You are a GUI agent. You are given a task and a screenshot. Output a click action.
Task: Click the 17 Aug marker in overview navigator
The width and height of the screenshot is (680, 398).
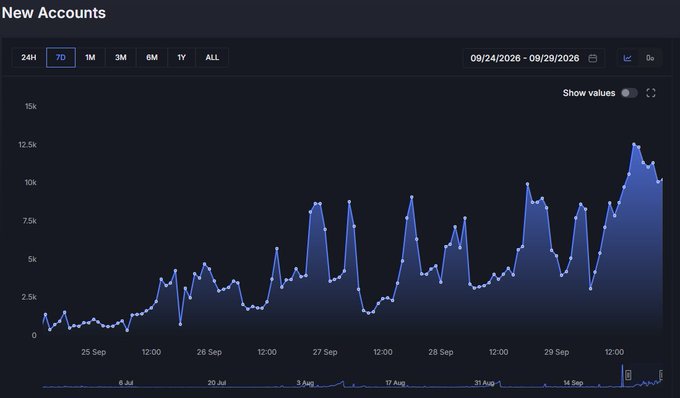pyautogui.click(x=395, y=383)
